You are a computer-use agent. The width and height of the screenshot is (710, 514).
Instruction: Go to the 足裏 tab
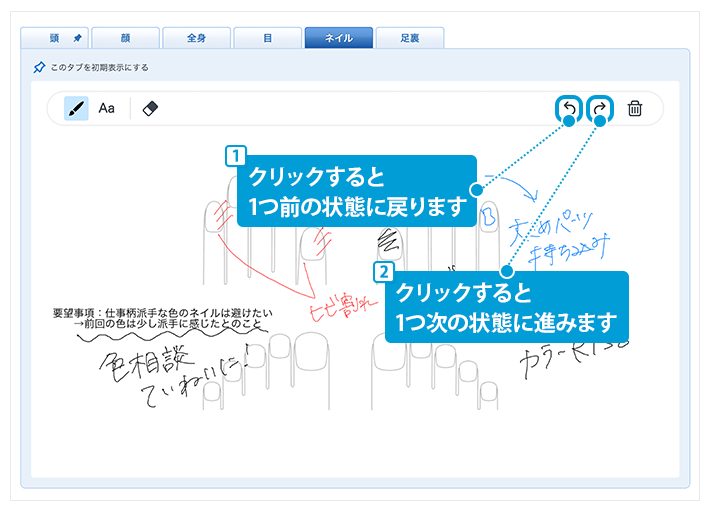pyautogui.click(x=409, y=38)
